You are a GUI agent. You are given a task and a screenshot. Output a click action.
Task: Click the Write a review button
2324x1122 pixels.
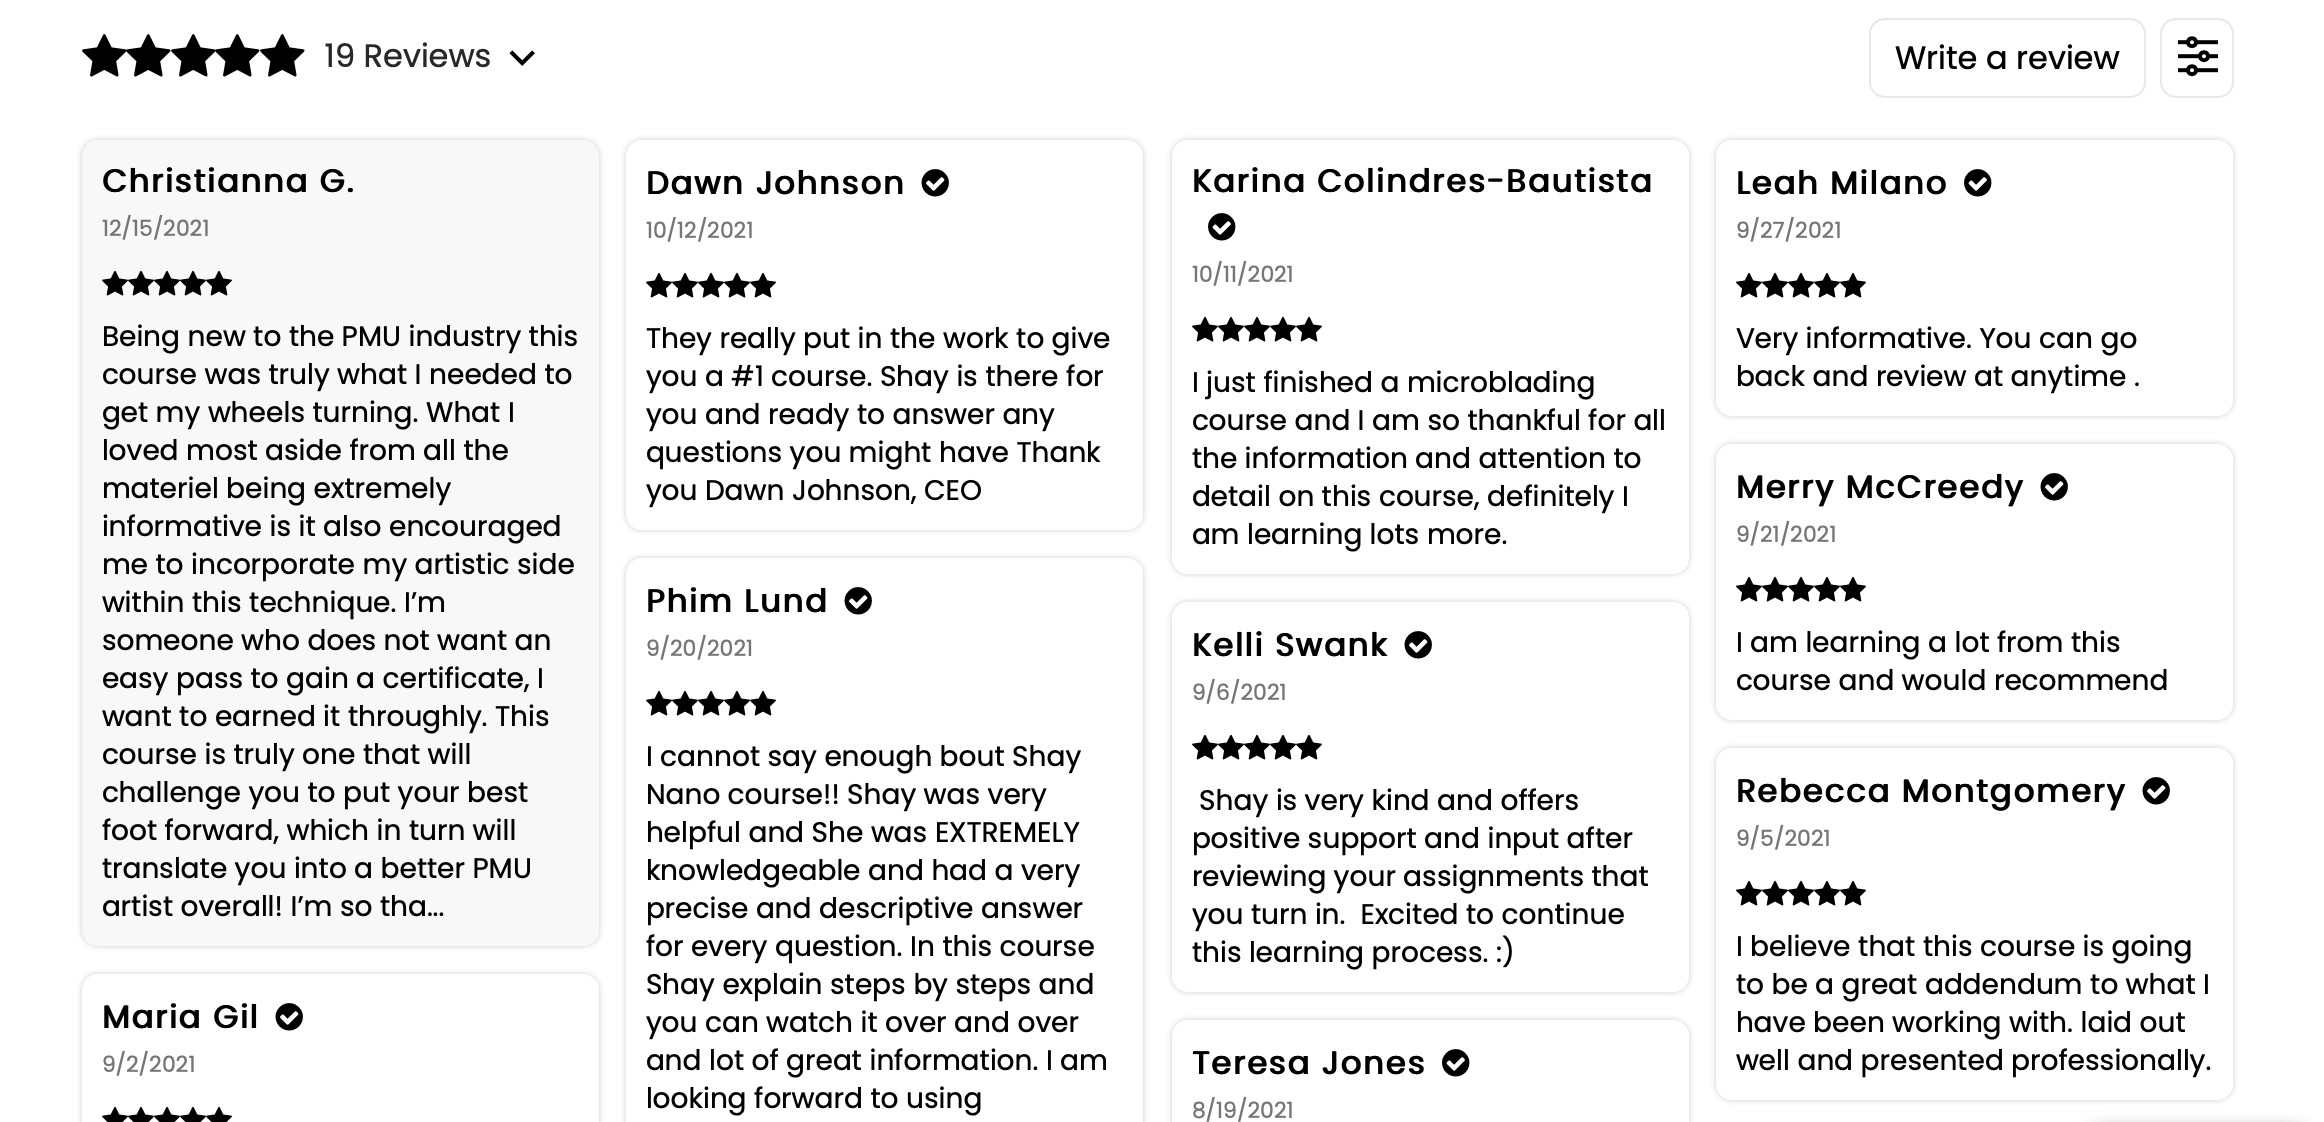(2007, 58)
